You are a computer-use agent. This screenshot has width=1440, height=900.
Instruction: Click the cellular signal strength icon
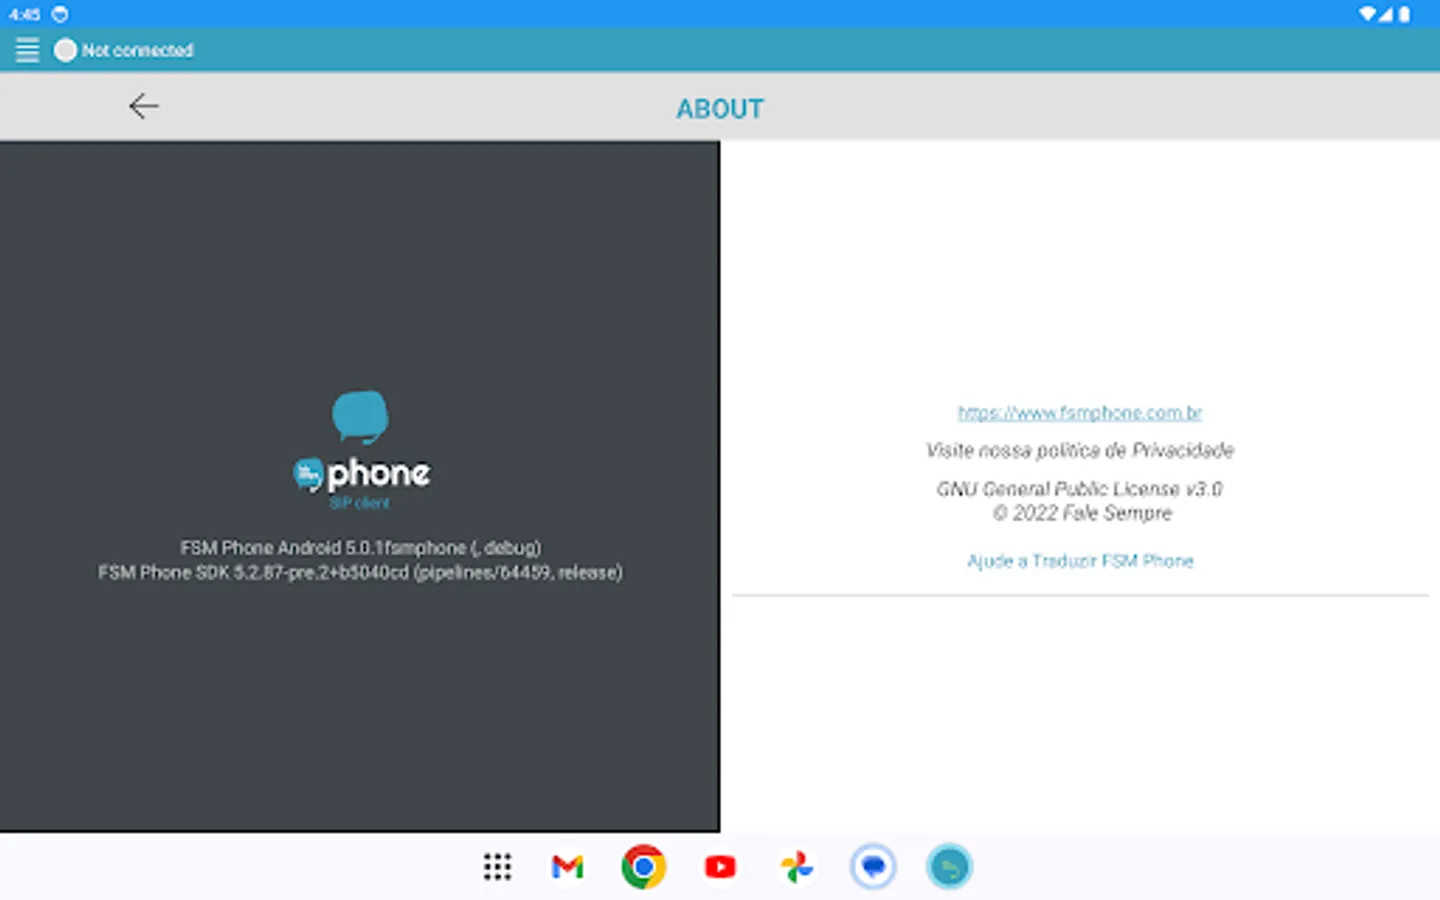coord(1387,14)
